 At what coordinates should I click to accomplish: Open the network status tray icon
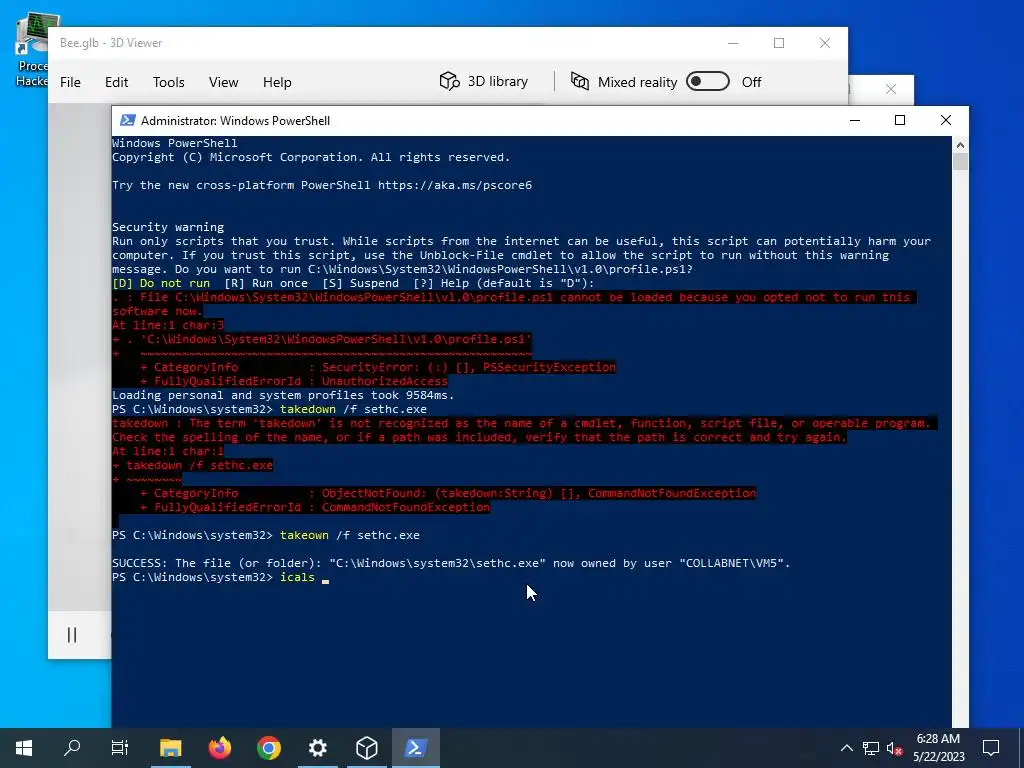click(x=871, y=748)
